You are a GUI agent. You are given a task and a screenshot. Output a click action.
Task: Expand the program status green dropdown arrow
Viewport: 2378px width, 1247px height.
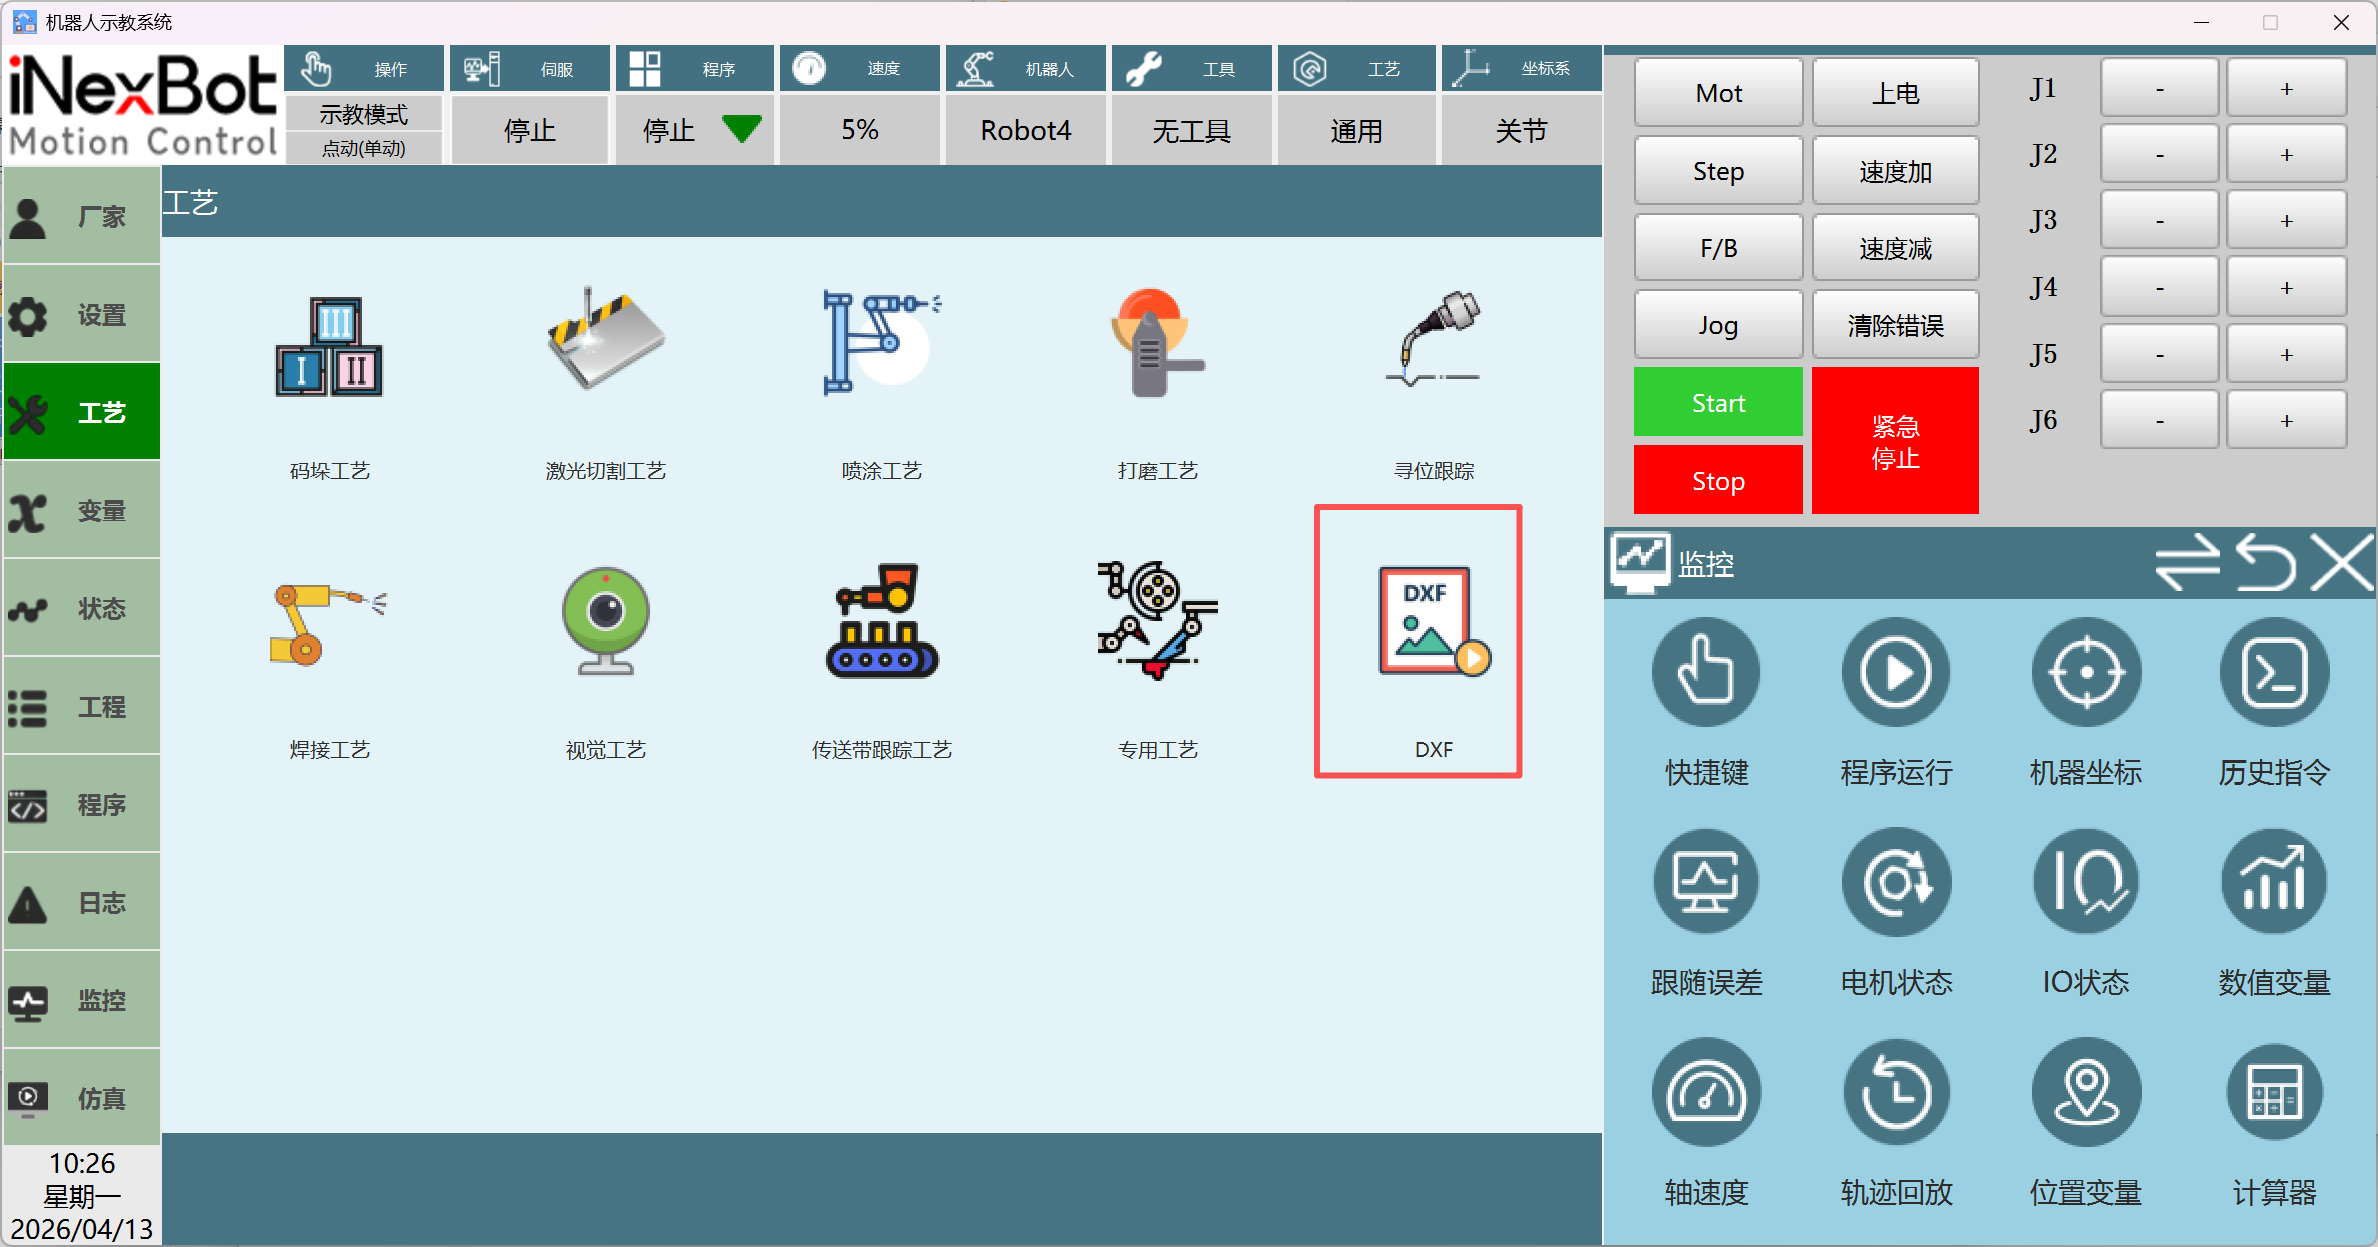pos(741,129)
